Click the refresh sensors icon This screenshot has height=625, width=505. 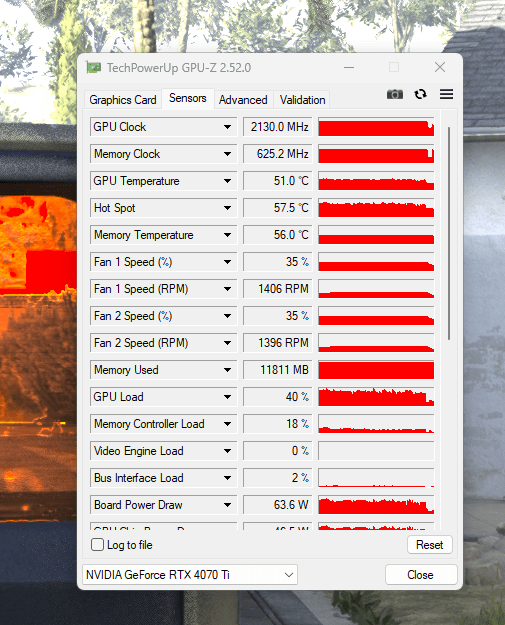(x=420, y=94)
